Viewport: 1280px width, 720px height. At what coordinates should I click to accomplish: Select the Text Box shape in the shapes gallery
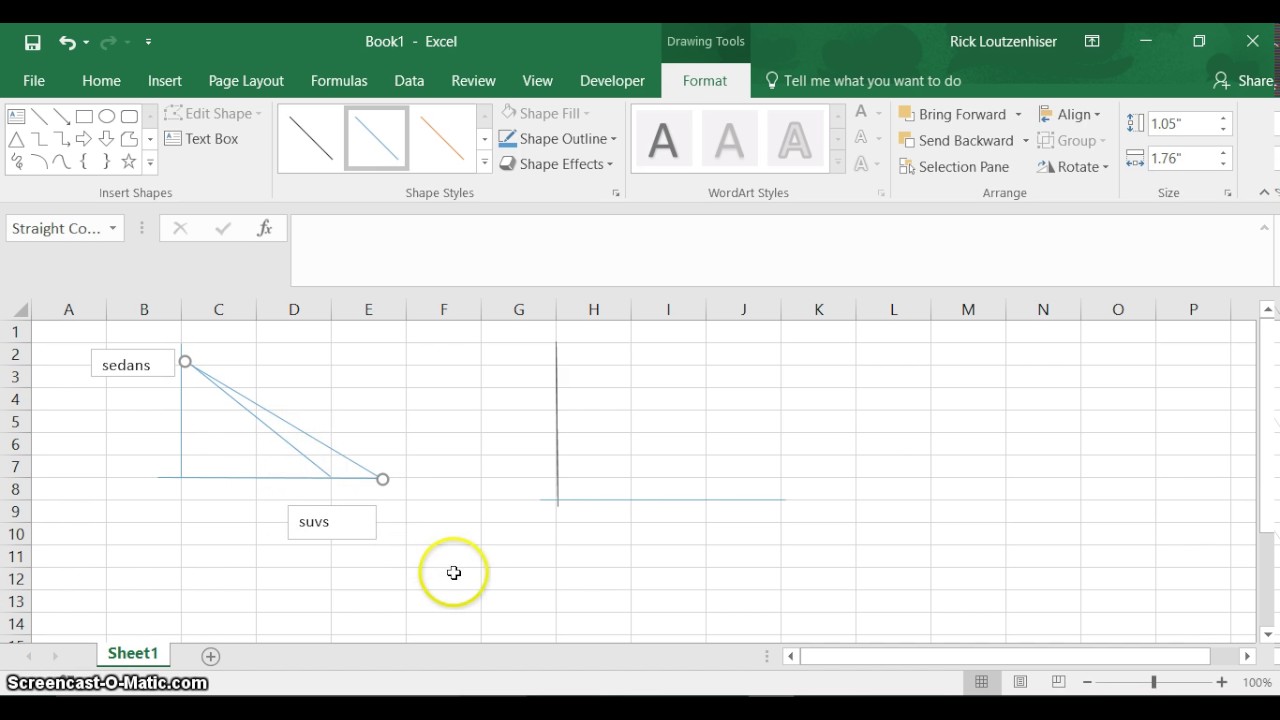coord(16,116)
